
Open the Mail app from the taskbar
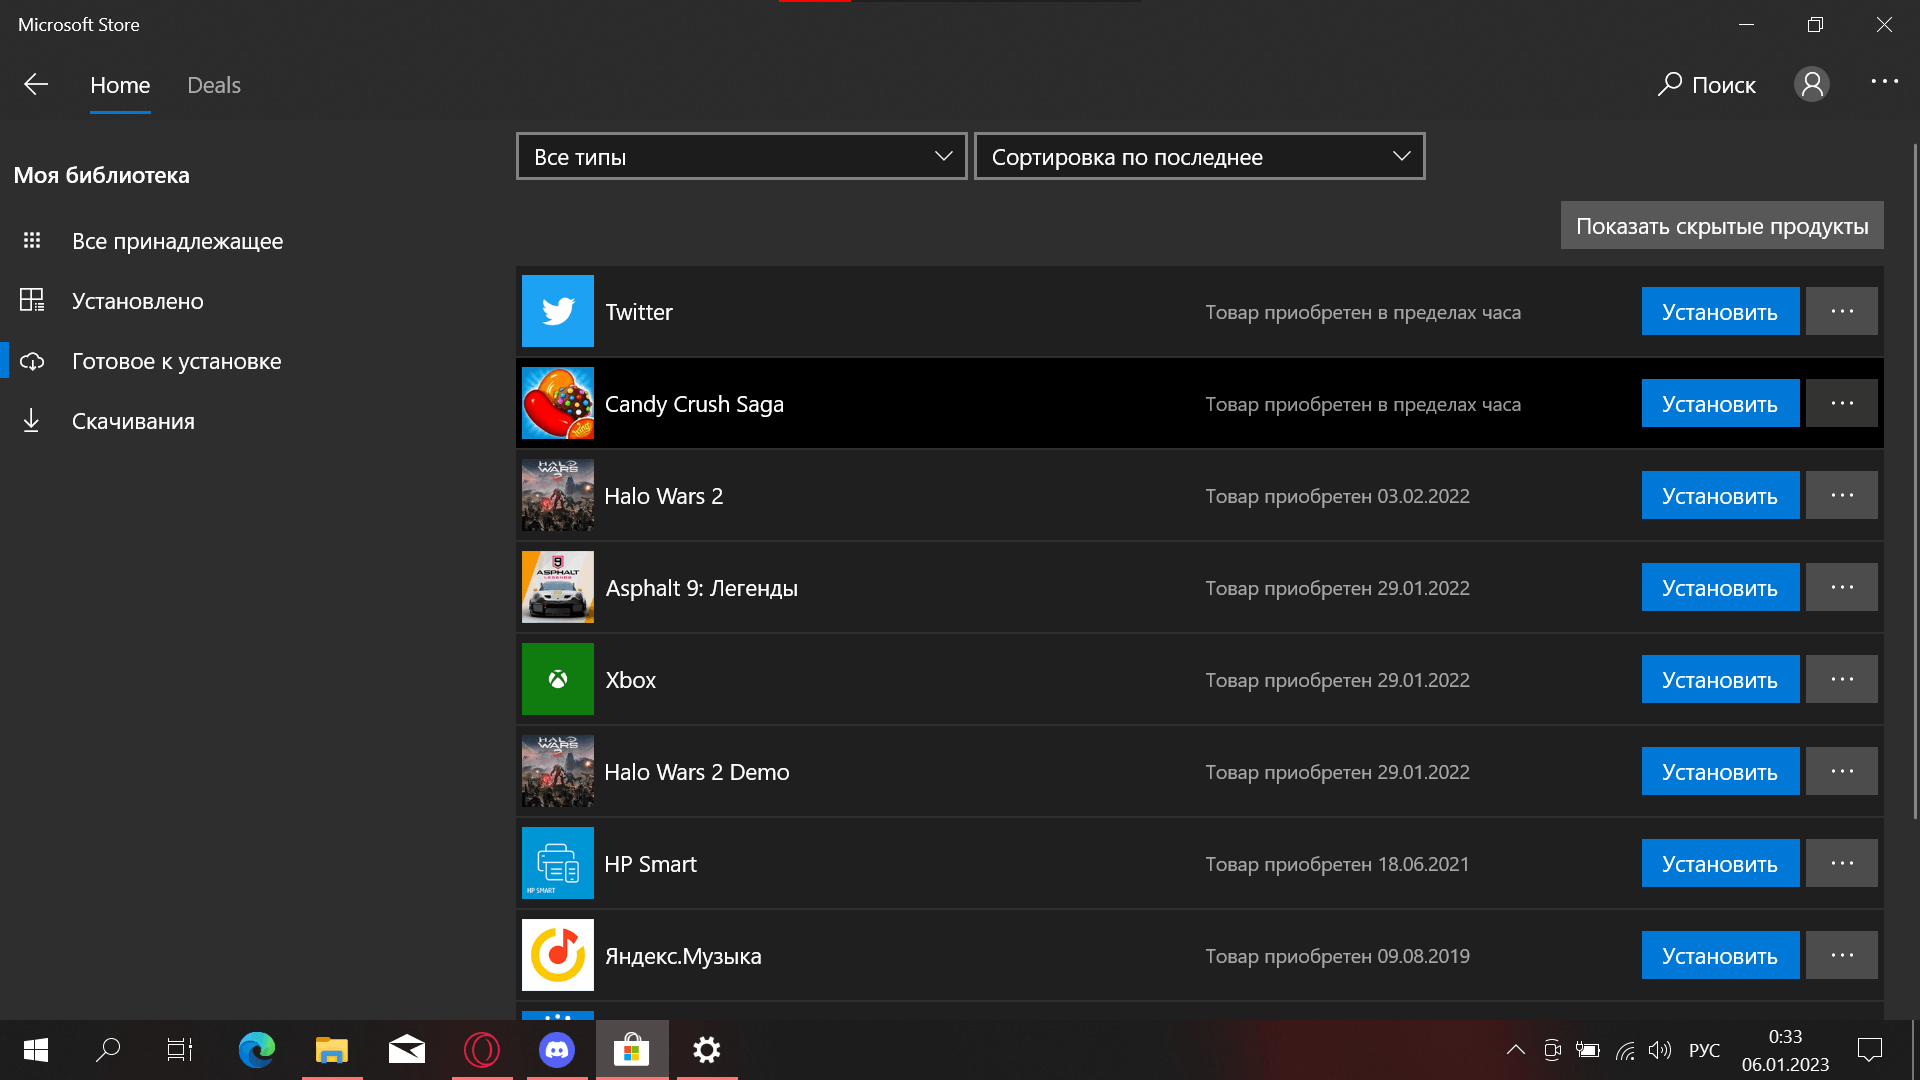(x=407, y=1050)
